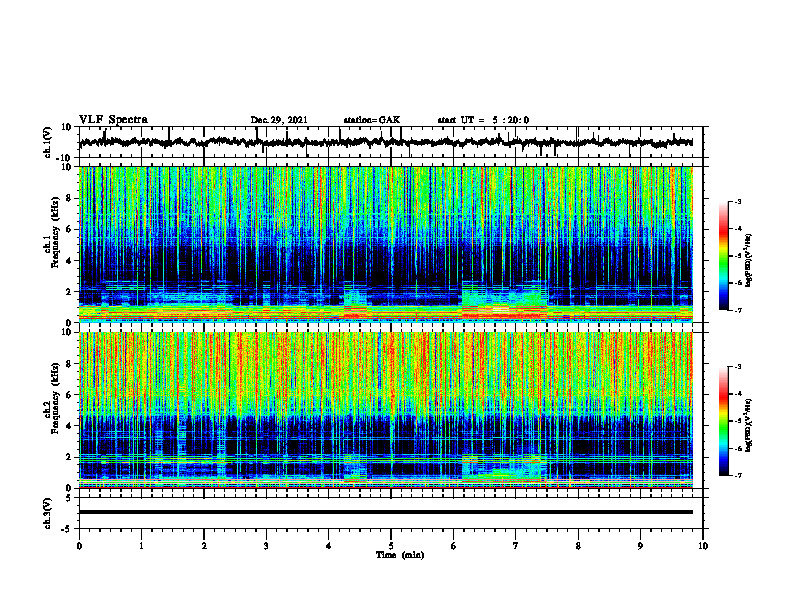Click the ch.2 spectrogram panel

pyautogui.click(x=386, y=410)
